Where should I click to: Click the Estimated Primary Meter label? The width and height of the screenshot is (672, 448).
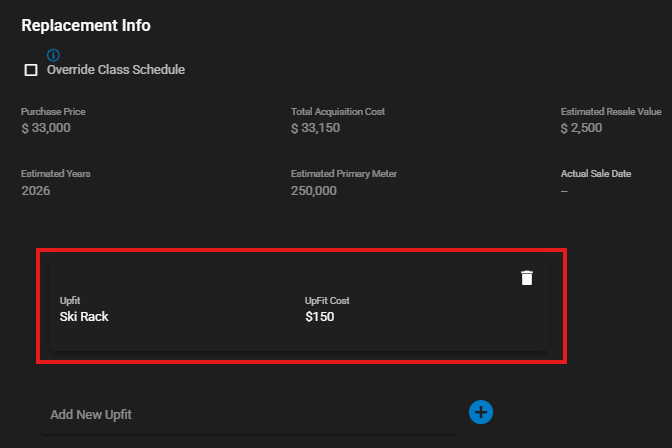tap(343, 174)
